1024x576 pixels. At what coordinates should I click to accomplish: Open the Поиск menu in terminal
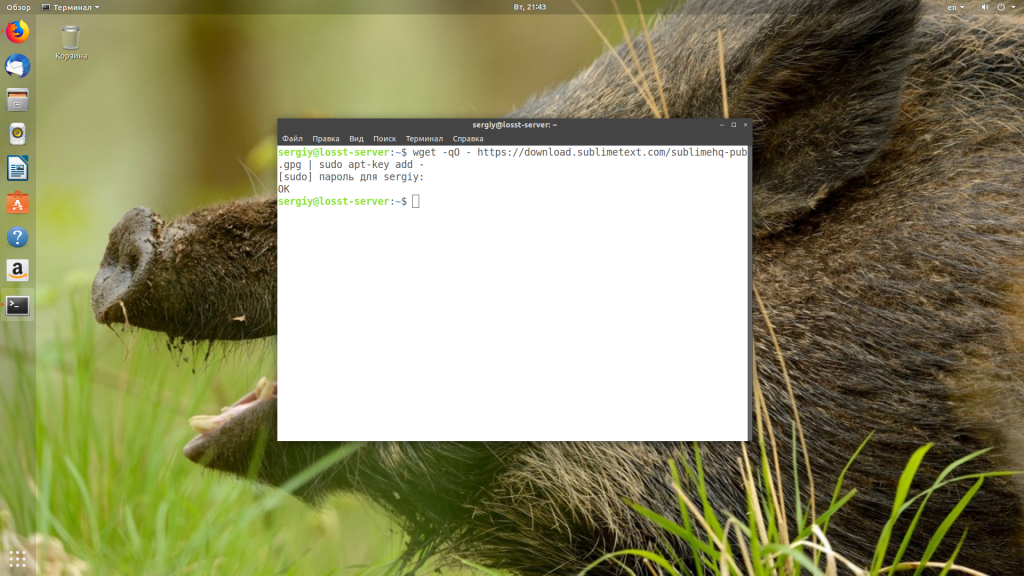(x=384, y=139)
